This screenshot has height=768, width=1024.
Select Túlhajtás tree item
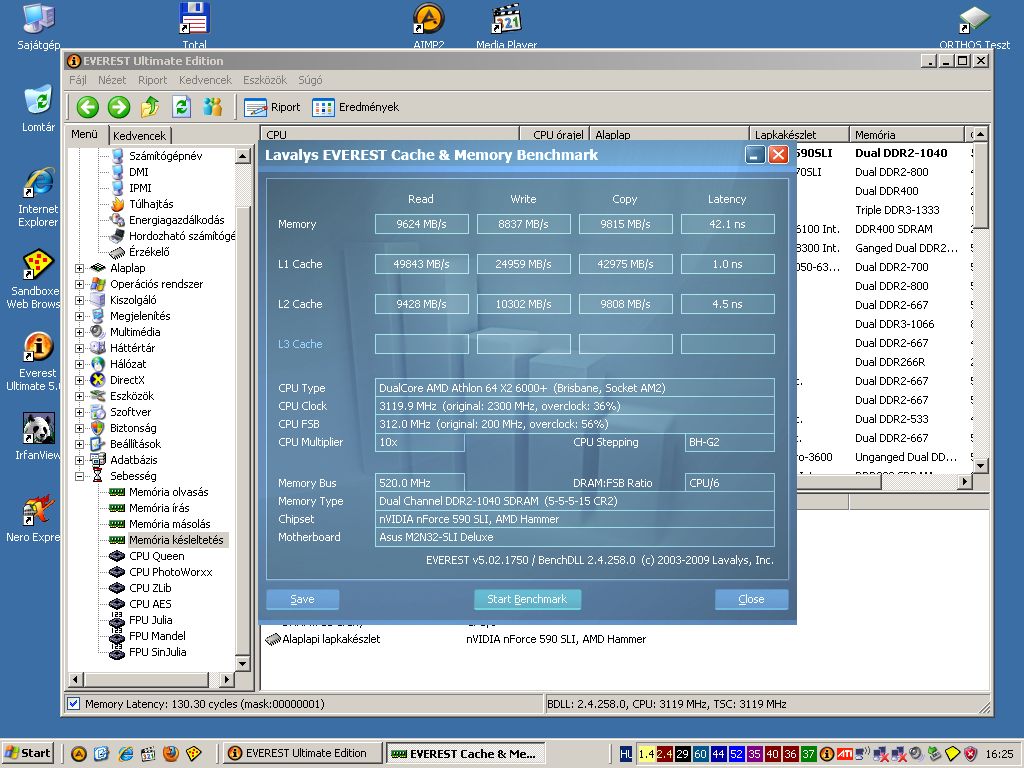click(151, 204)
